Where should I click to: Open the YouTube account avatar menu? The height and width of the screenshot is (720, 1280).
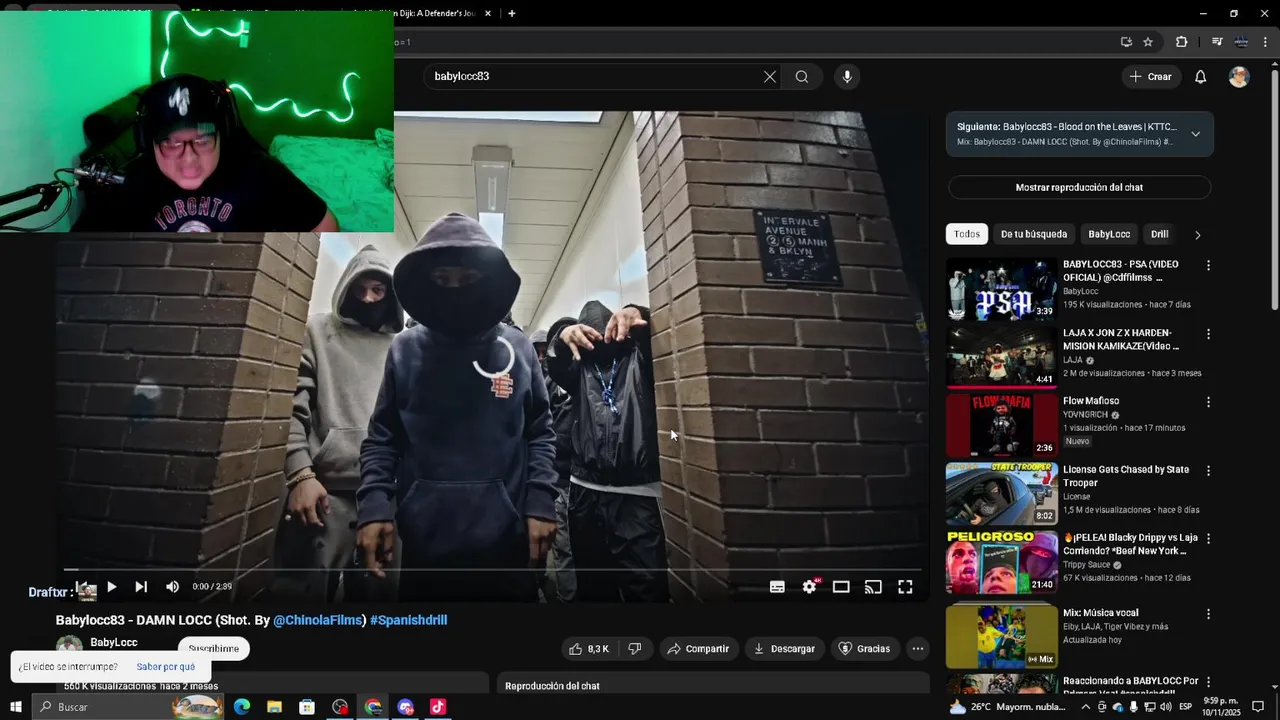click(1239, 77)
